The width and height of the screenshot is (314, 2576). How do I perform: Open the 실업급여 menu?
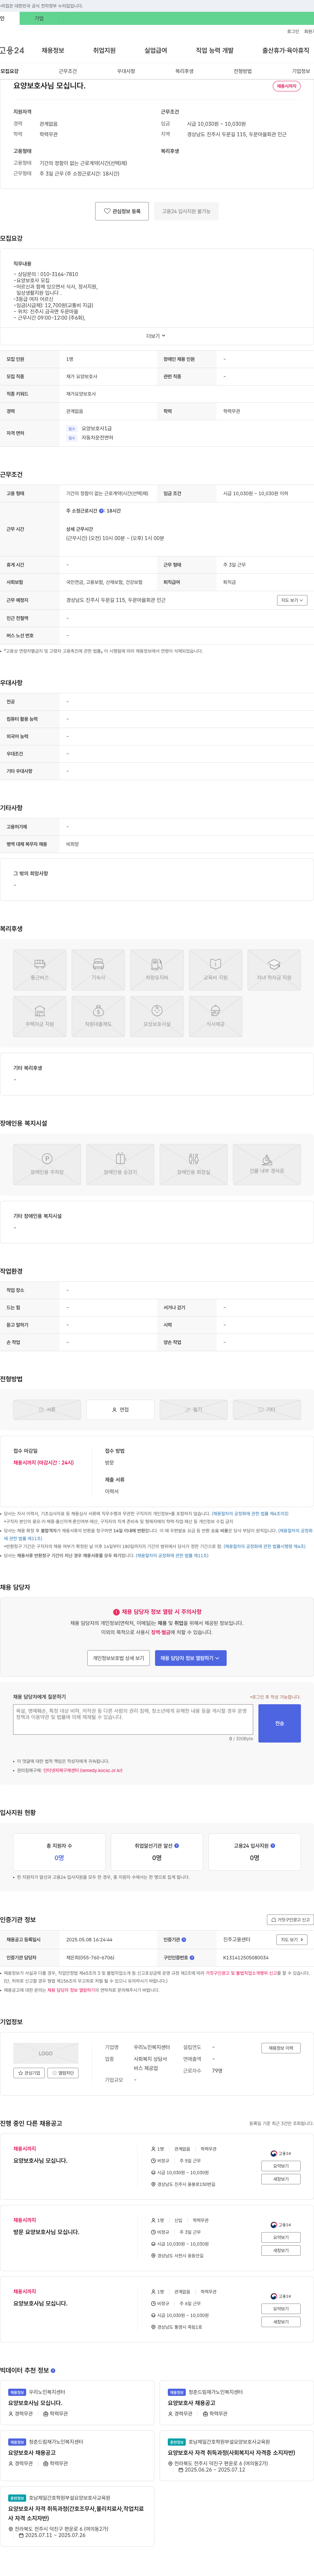[156, 50]
